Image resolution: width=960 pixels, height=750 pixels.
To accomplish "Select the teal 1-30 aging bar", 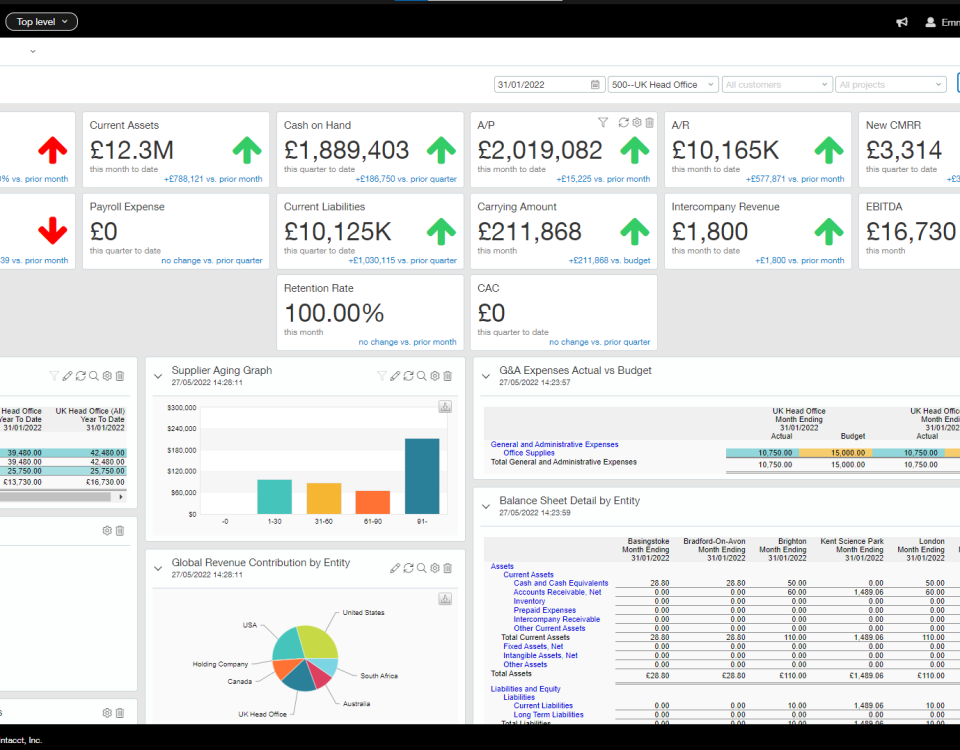I will tap(274, 497).
